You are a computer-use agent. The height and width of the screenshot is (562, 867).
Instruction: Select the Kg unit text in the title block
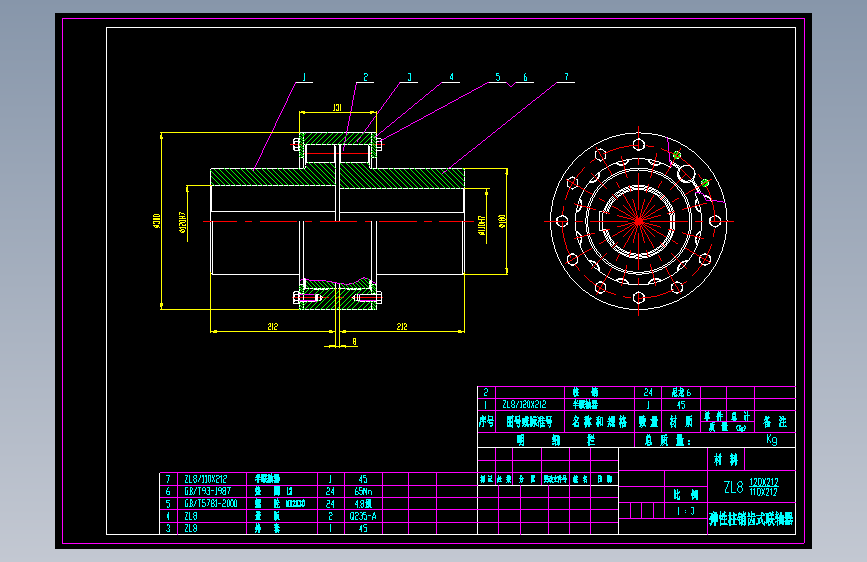[772, 440]
